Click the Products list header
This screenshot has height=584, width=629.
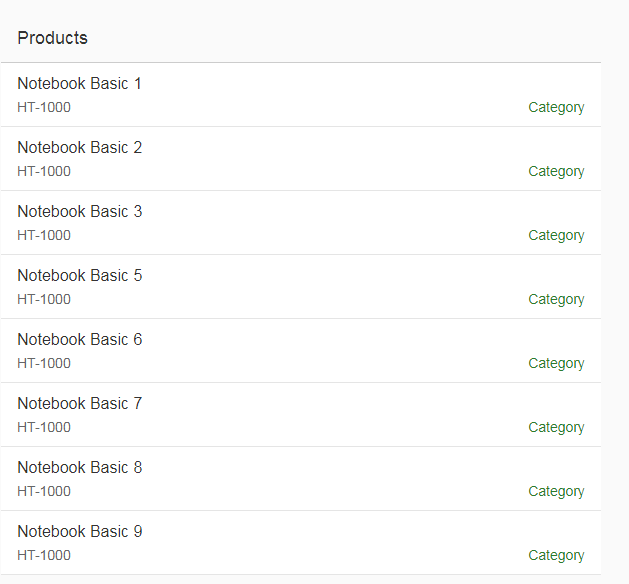point(53,38)
